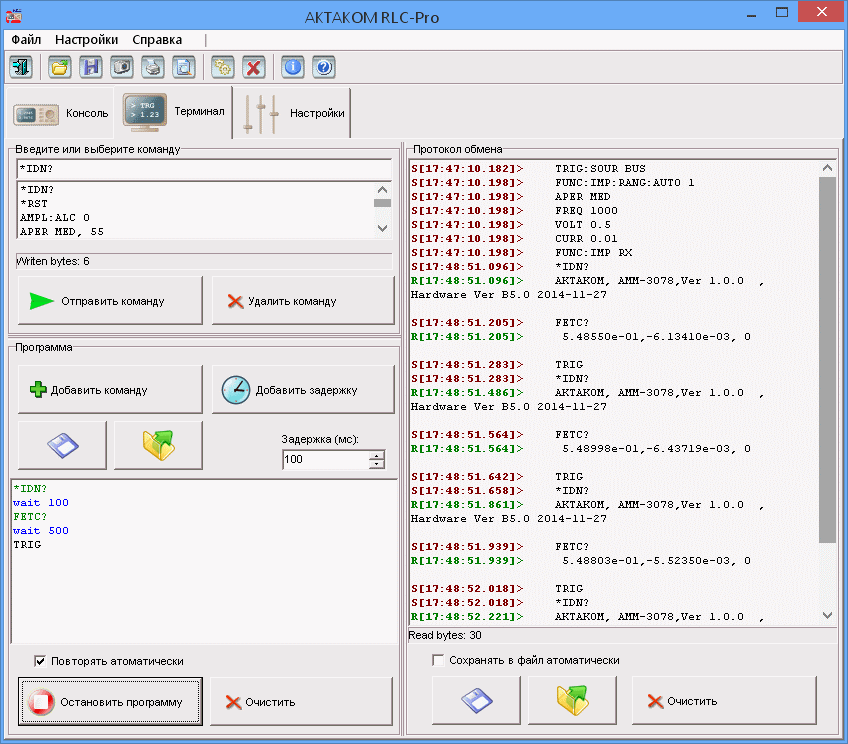Click log line TRIG:SOUR BUS

pyautogui.click(x=600, y=169)
